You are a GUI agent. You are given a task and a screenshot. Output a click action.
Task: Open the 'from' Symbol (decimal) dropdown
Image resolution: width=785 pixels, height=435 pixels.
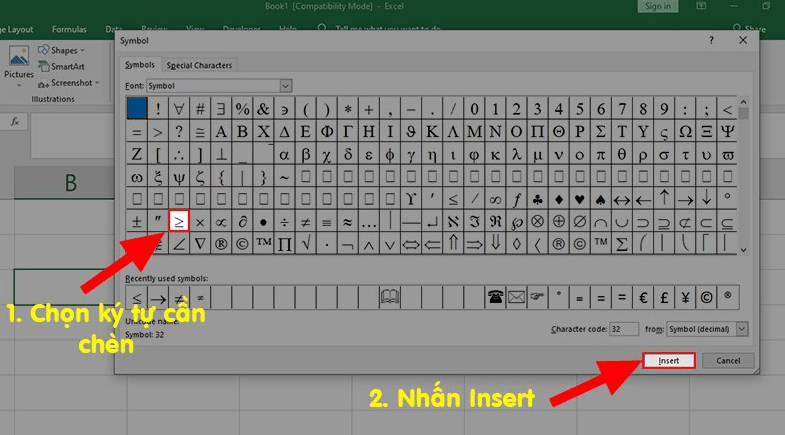pos(742,329)
